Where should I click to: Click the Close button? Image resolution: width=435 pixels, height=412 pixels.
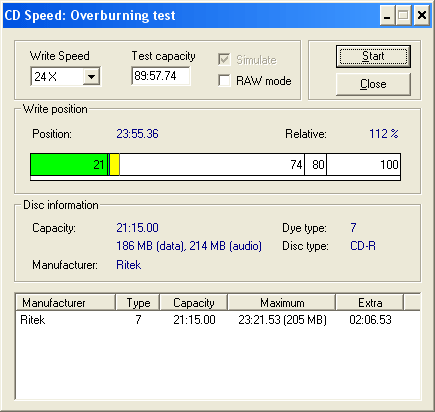[373, 84]
